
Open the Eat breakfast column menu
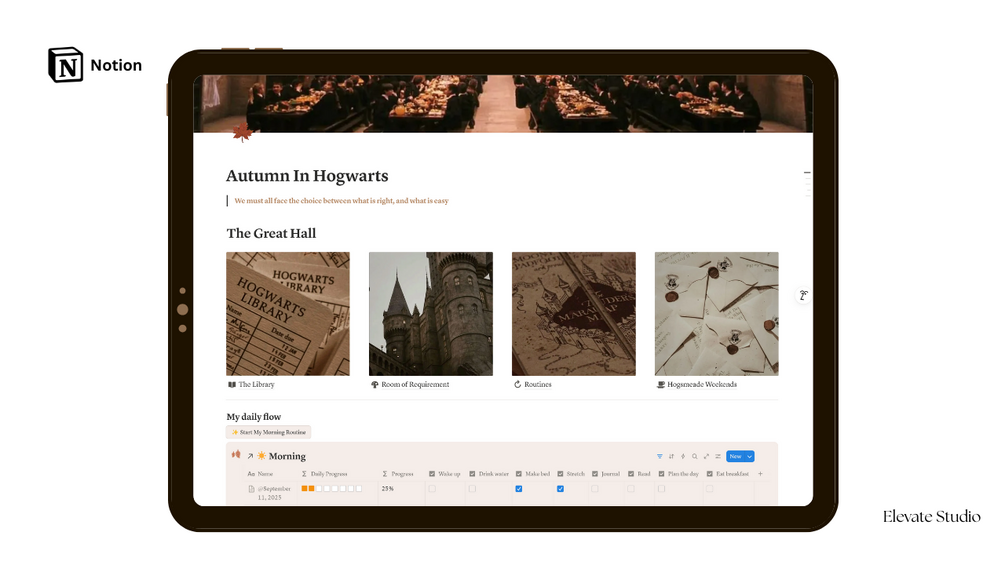pyautogui.click(x=728, y=474)
